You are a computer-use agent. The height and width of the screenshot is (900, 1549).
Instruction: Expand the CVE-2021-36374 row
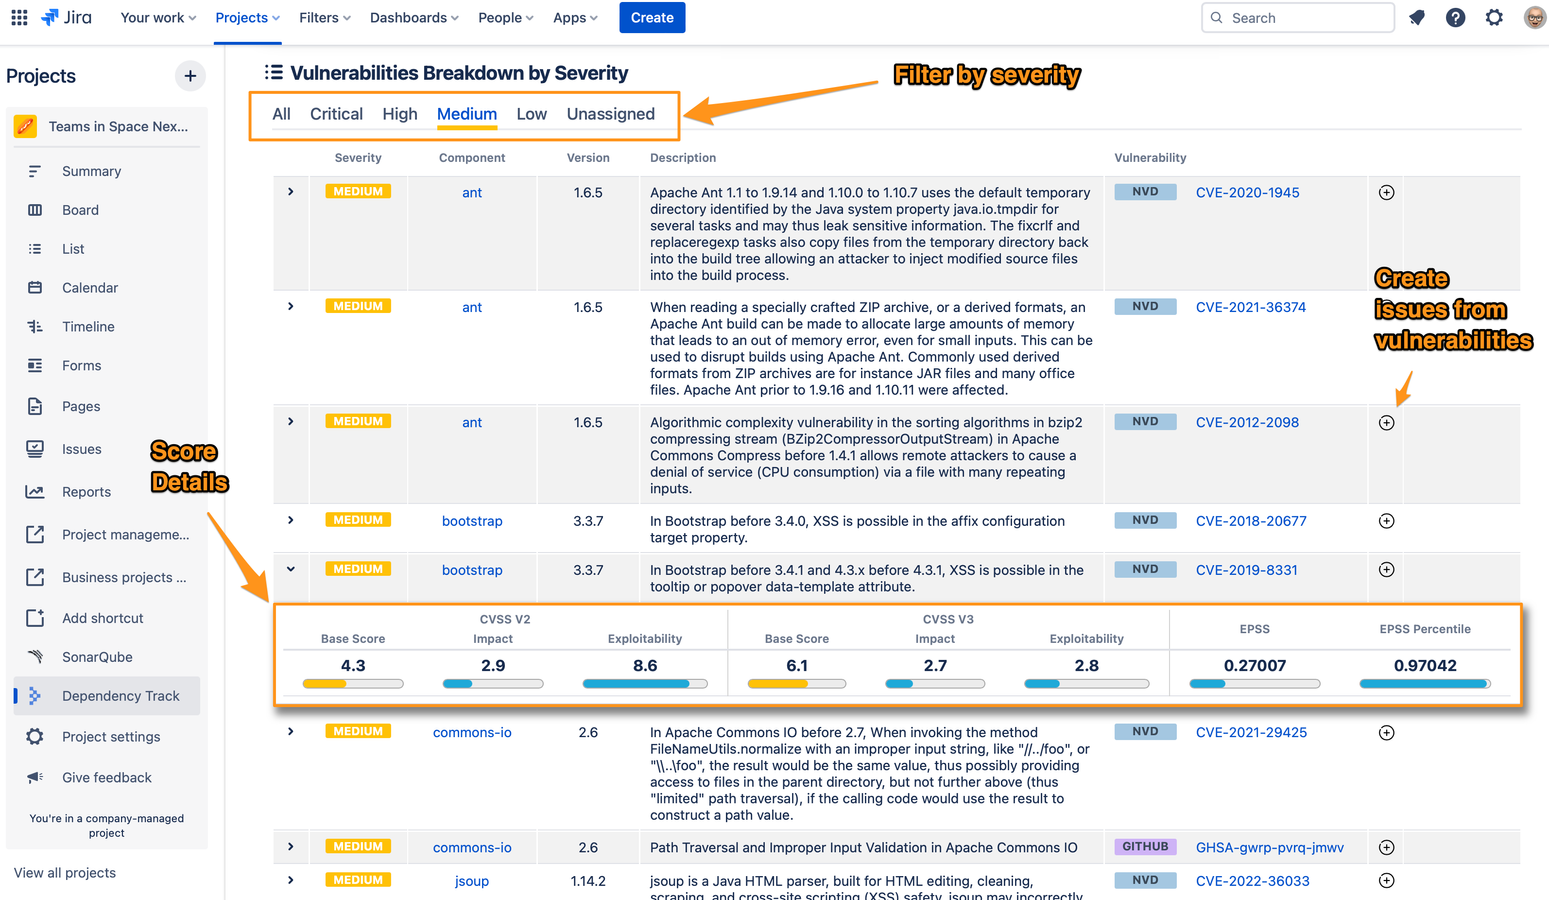point(291,307)
